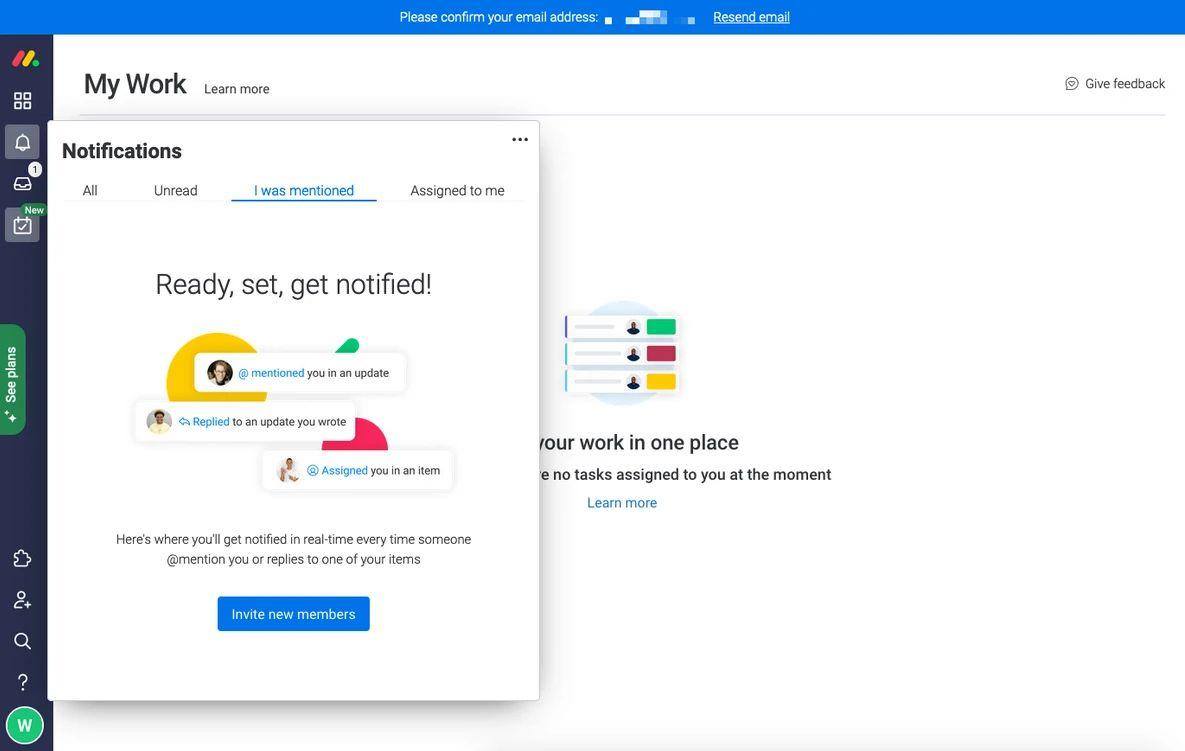Switch to the All notifications tab

point(90,190)
